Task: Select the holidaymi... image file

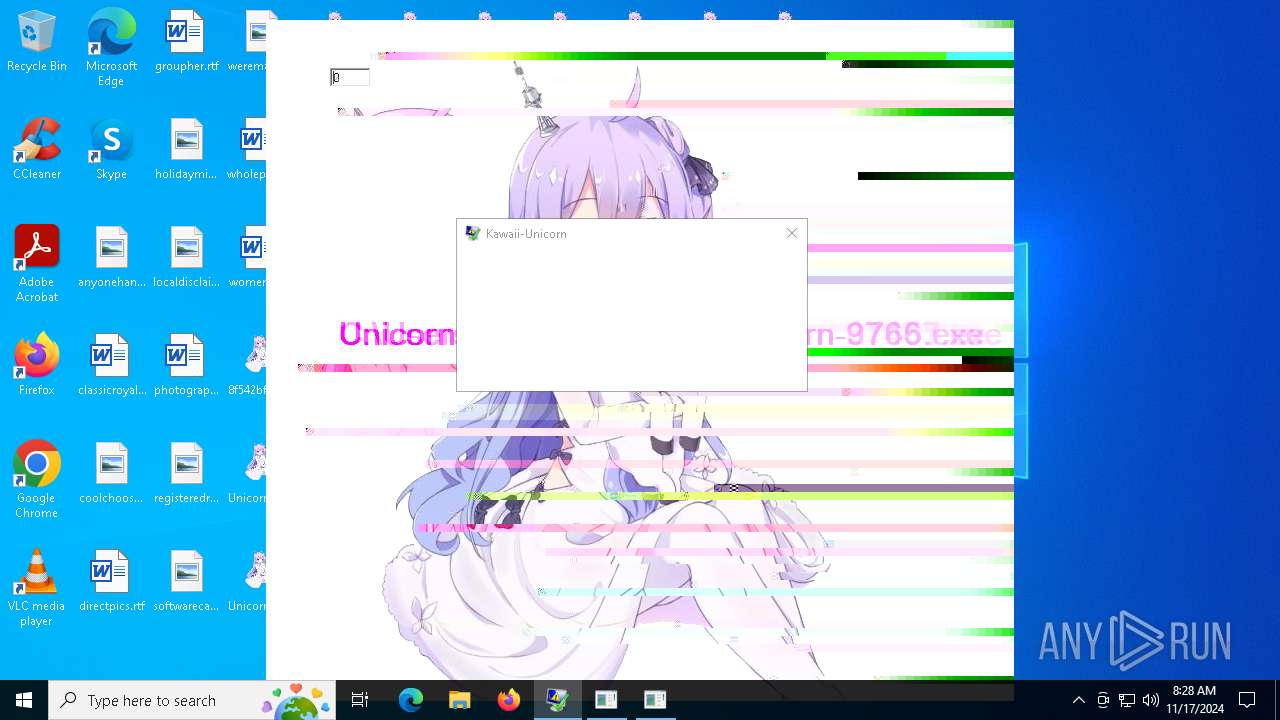Action: click(x=186, y=149)
